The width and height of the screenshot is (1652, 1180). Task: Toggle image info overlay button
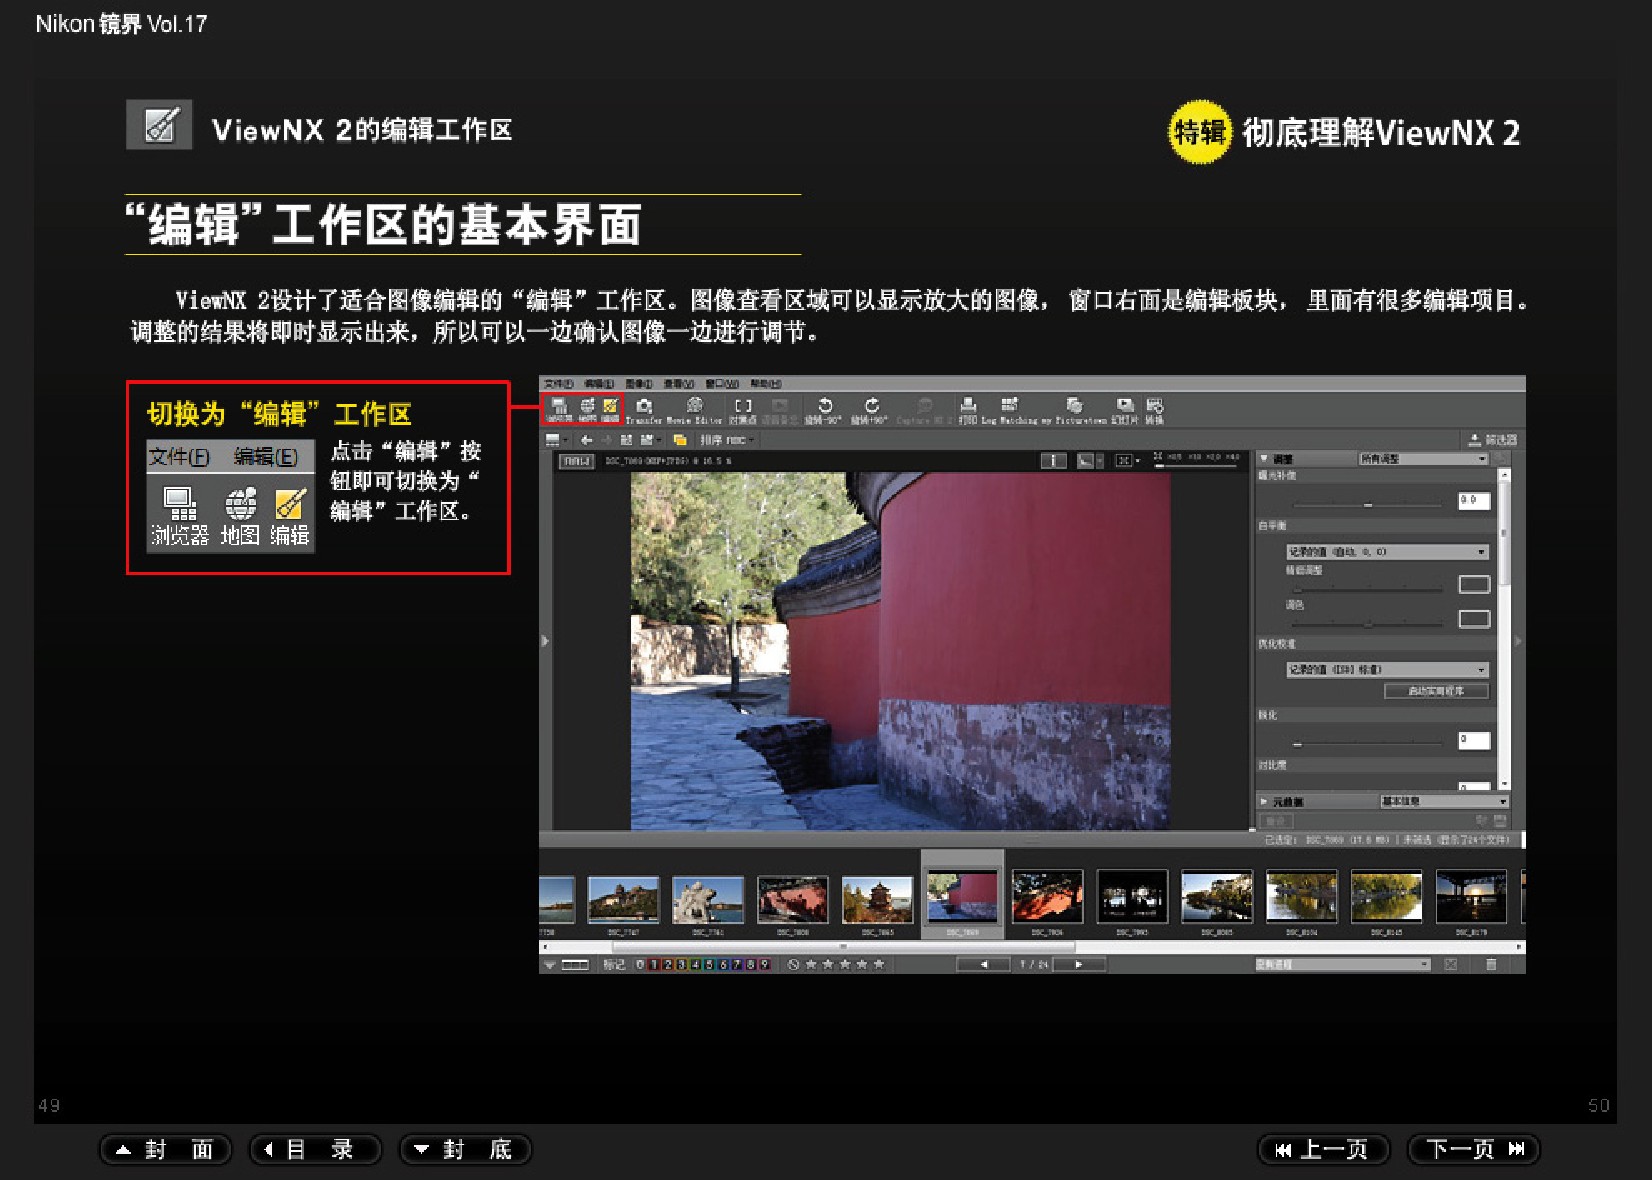tap(1053, 461)
